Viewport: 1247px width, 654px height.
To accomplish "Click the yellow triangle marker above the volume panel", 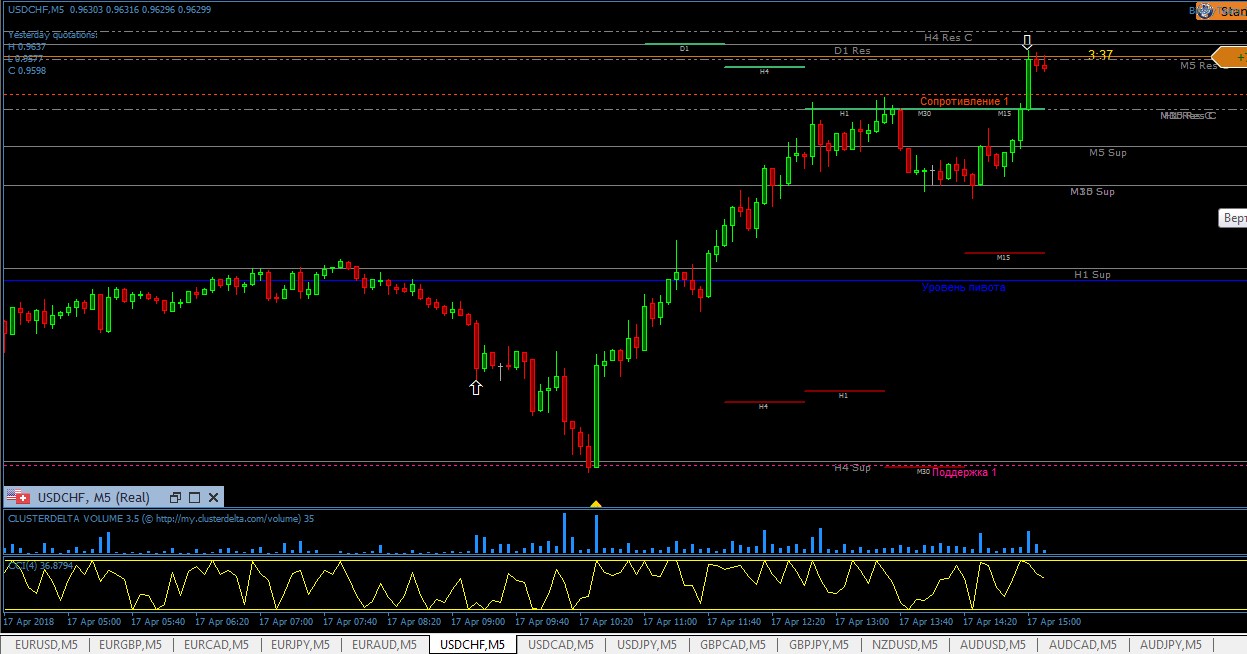I will tap(596, 504).
